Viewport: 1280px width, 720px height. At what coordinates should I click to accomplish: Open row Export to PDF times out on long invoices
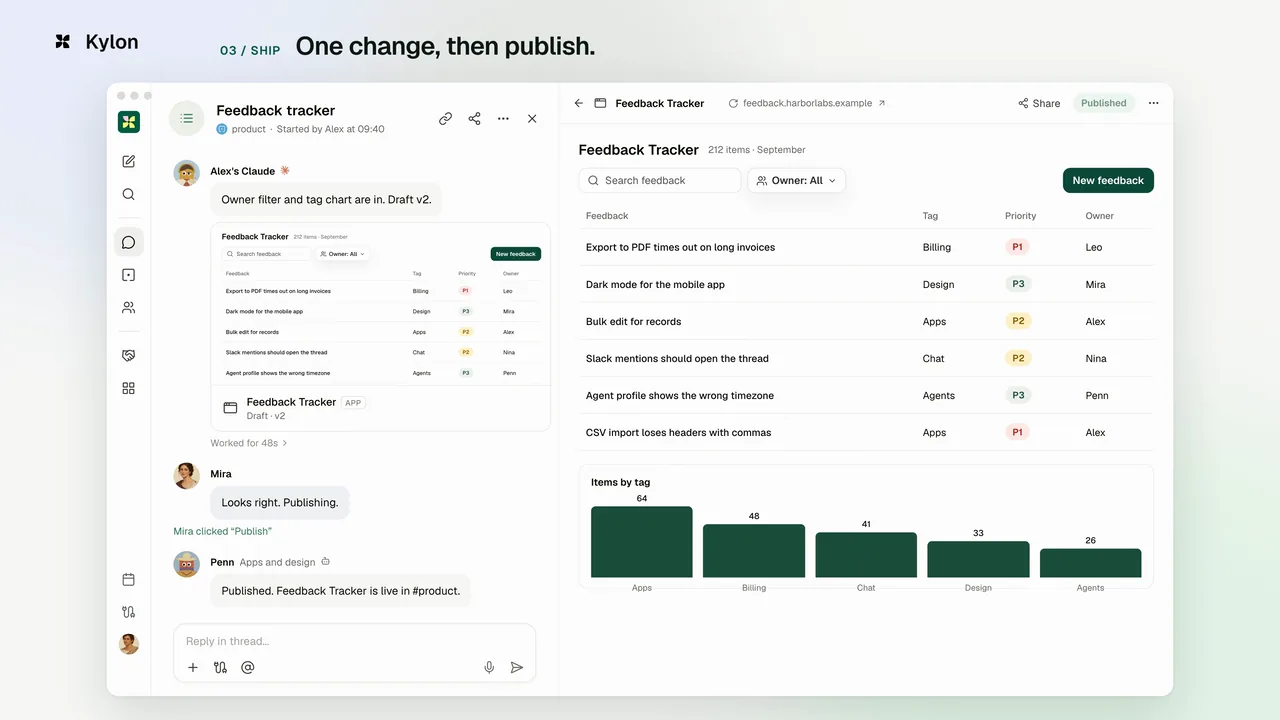[866, 247]
